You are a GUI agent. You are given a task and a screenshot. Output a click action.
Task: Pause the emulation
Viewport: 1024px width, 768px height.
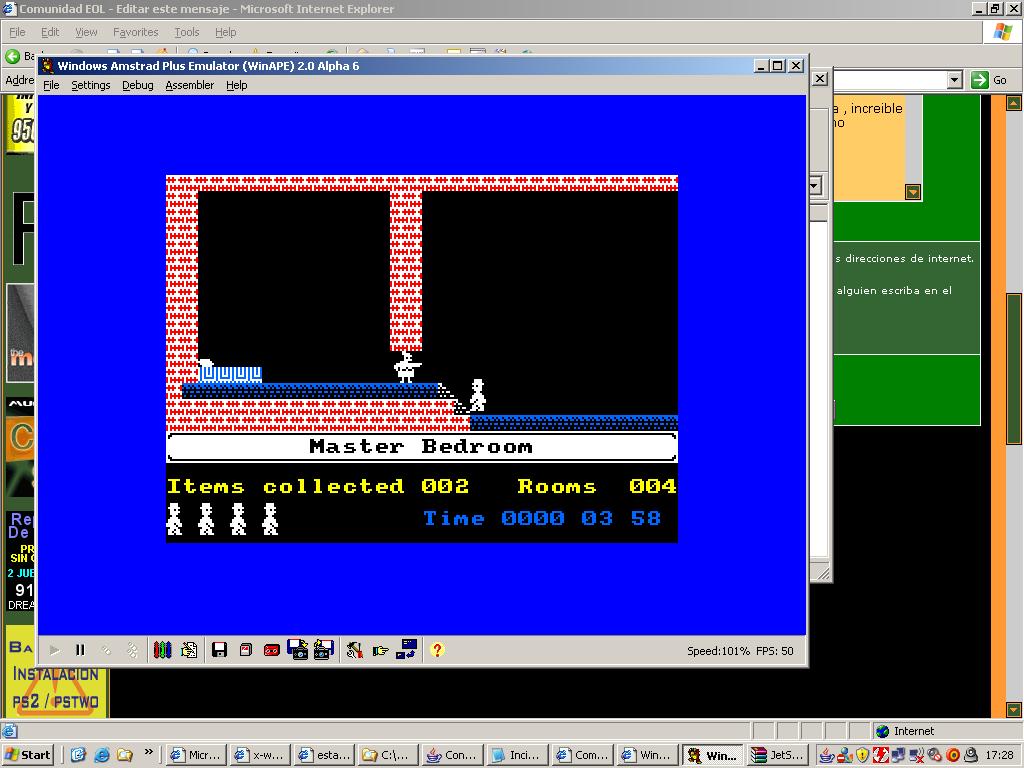point(80,650)
